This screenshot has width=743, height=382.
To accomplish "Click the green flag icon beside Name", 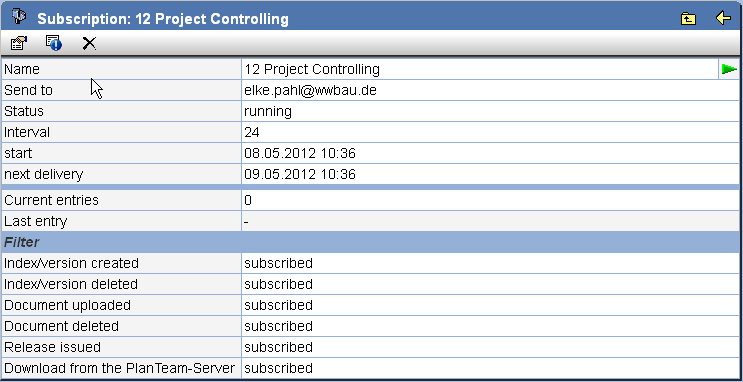I will [729, 70].
